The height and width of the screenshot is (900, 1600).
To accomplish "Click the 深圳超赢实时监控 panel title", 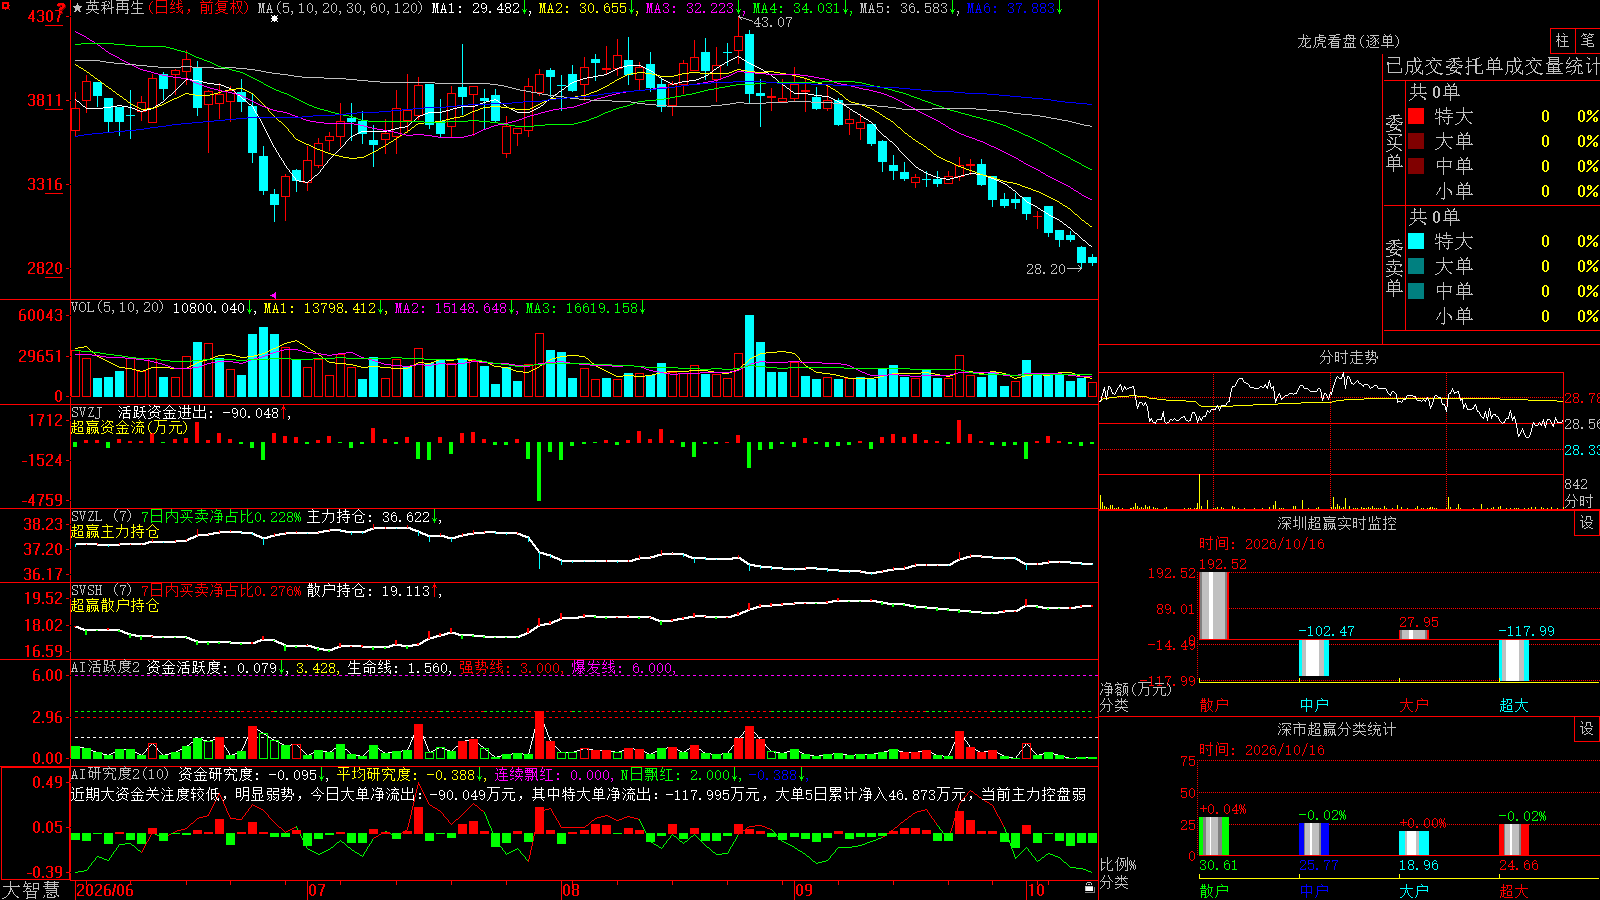I will 1337,523.
